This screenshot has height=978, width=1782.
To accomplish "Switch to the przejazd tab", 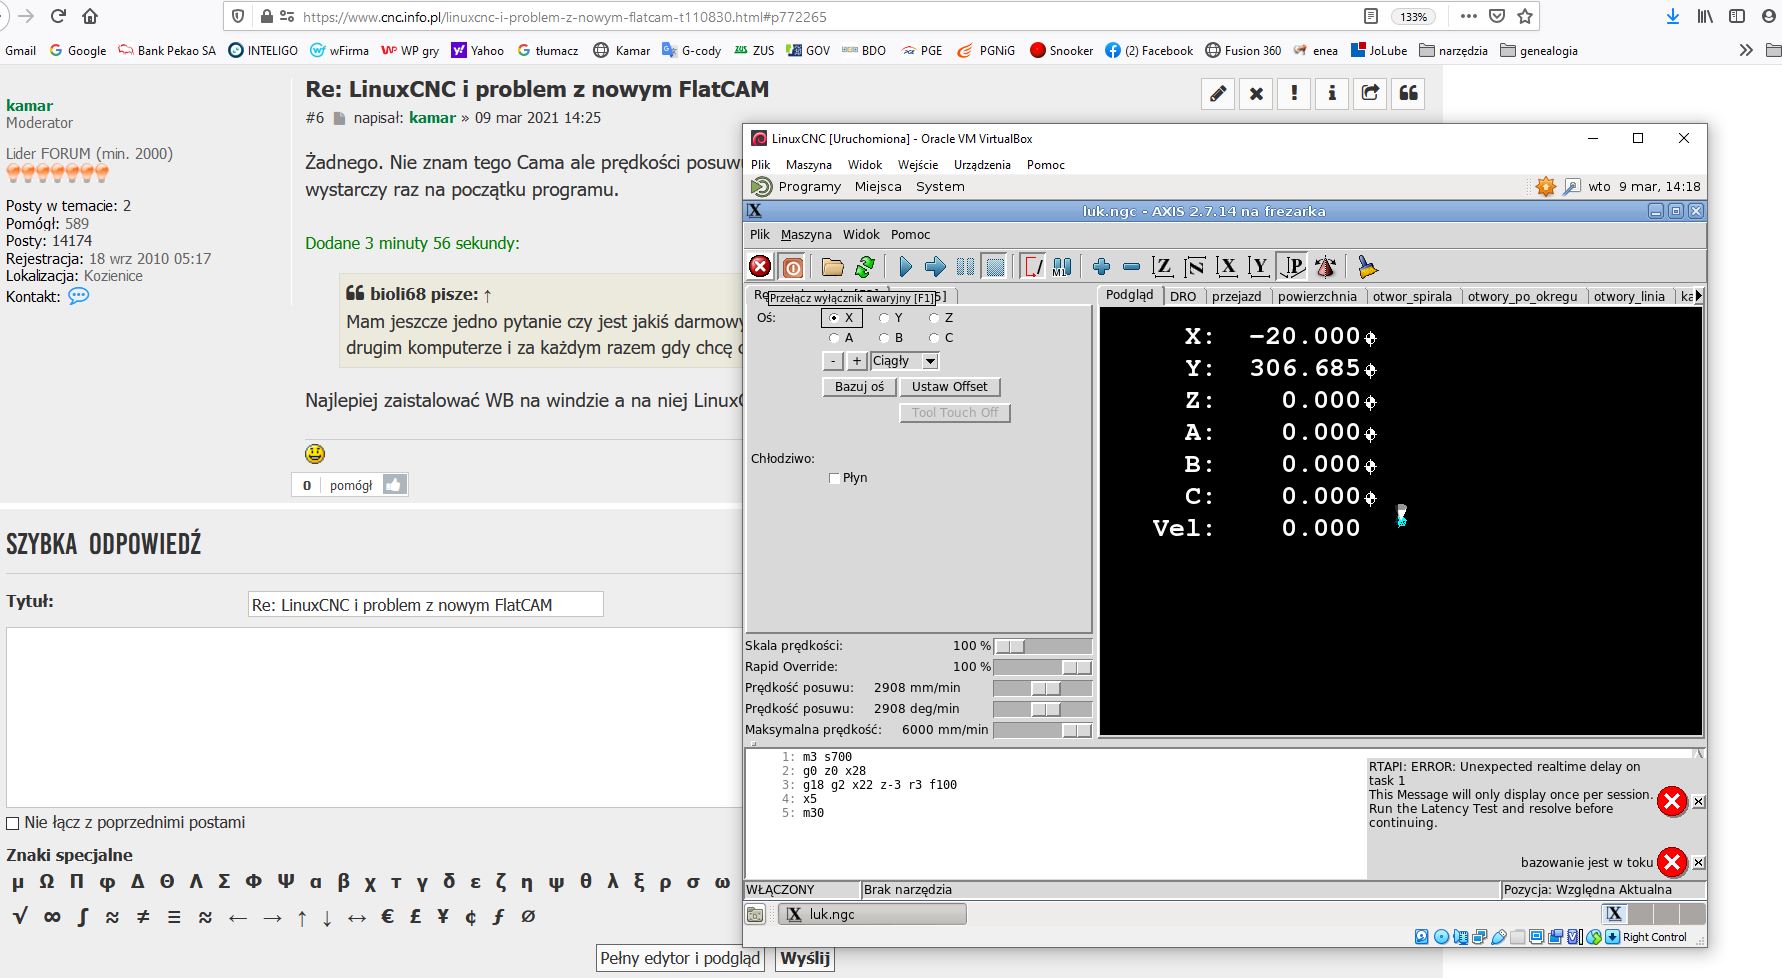I will pyautogui.click(x=1236, y=297).
